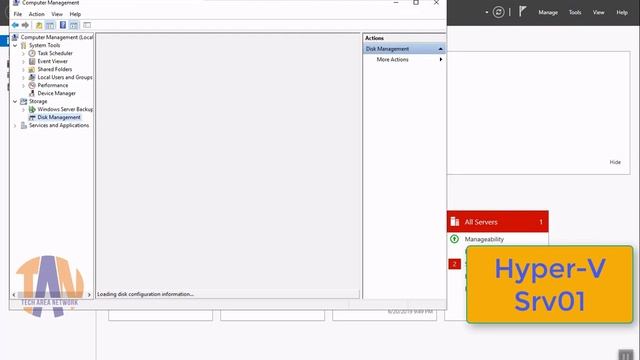Open the Help menu in Computer Management
640x360 pixels.
(75, 14)
